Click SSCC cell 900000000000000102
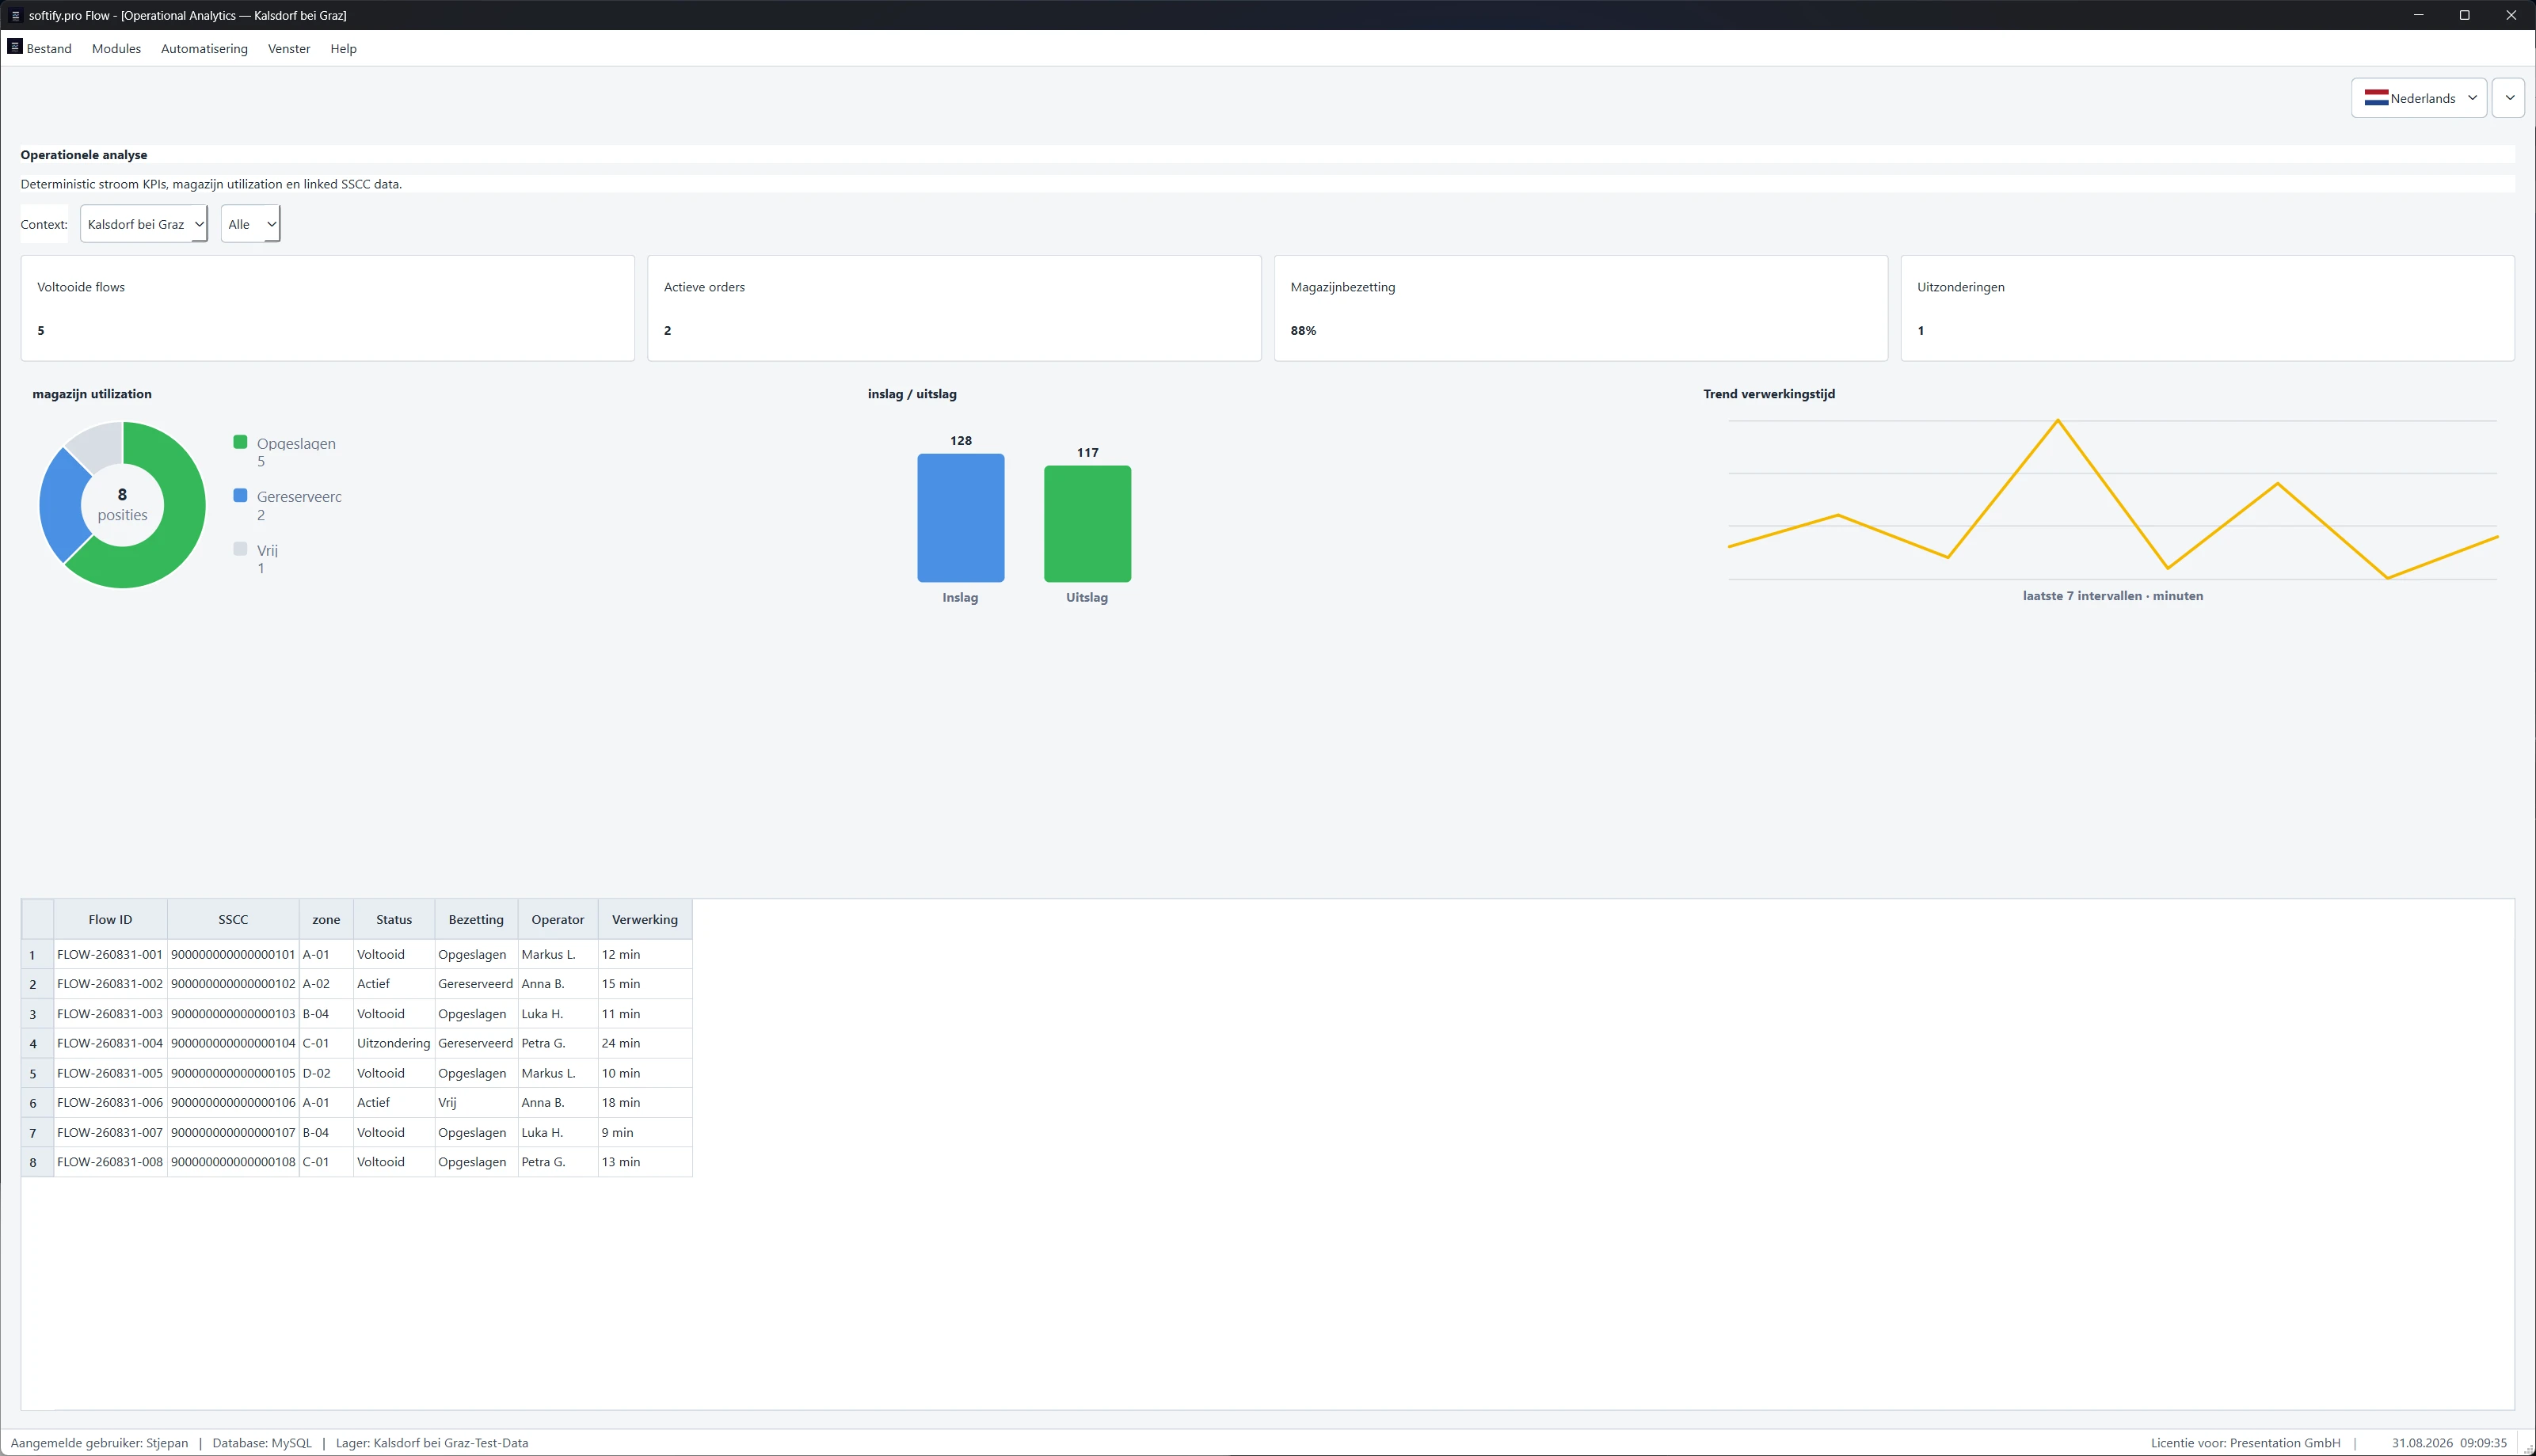The width and height of the screenshot is (2536, 1456). (x=233, y=984)
